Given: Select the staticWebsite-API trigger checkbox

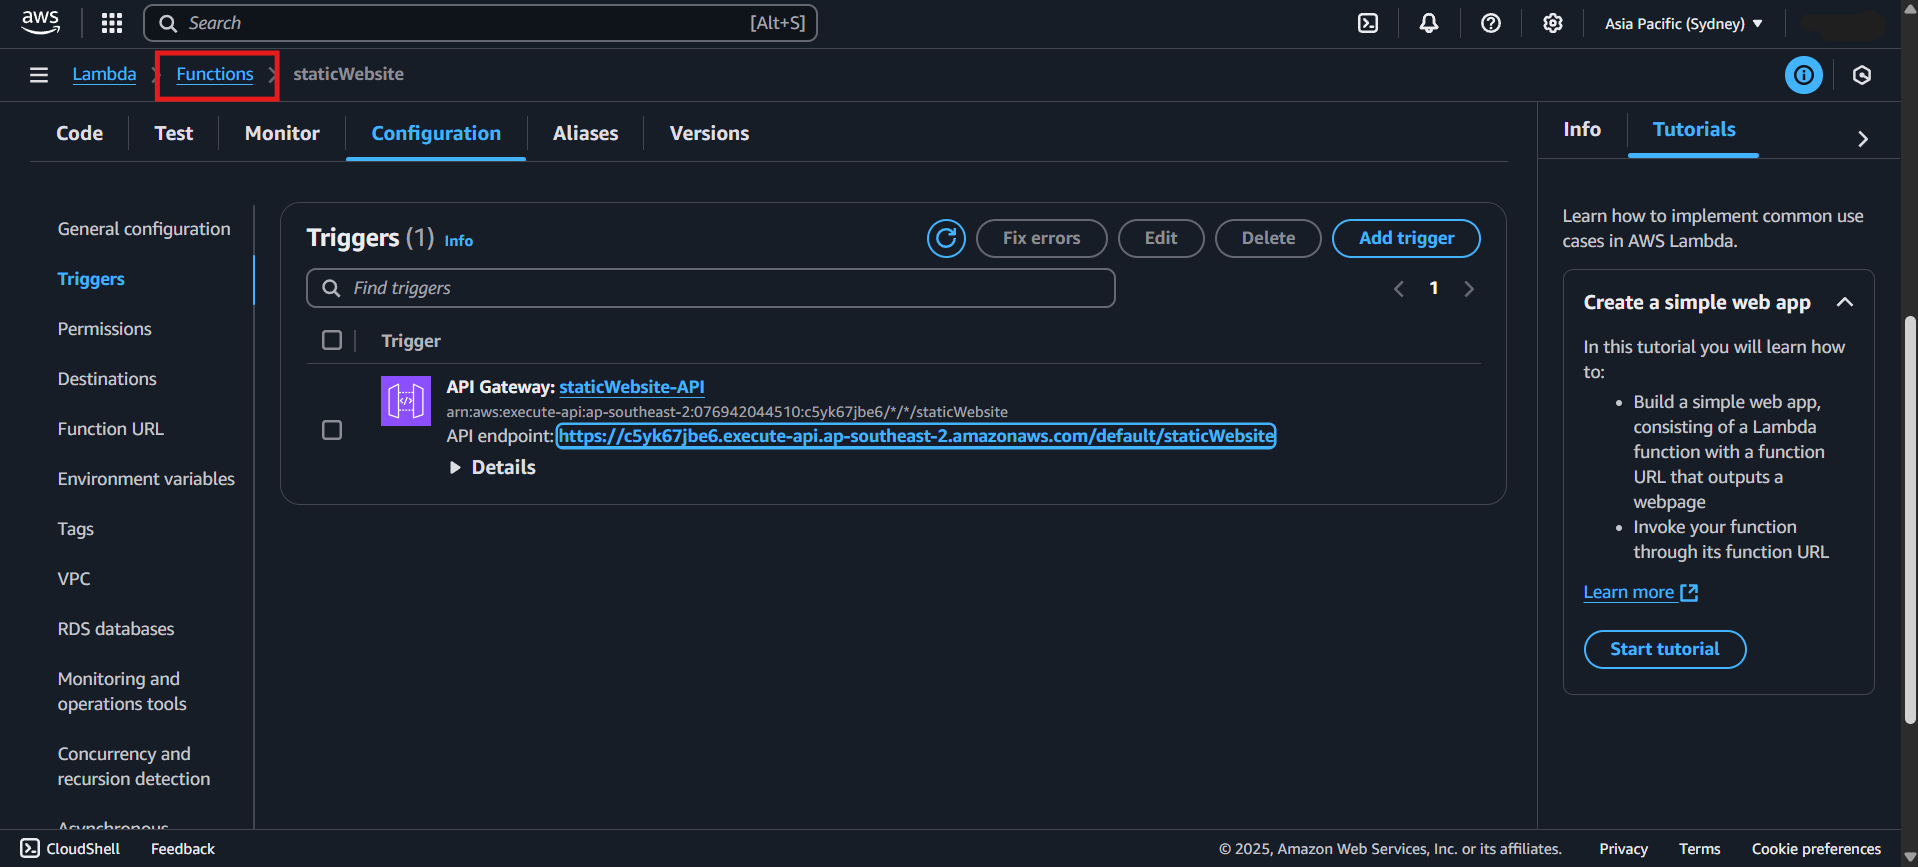Looking at the screenshot, I should click(x=332, y=430).
